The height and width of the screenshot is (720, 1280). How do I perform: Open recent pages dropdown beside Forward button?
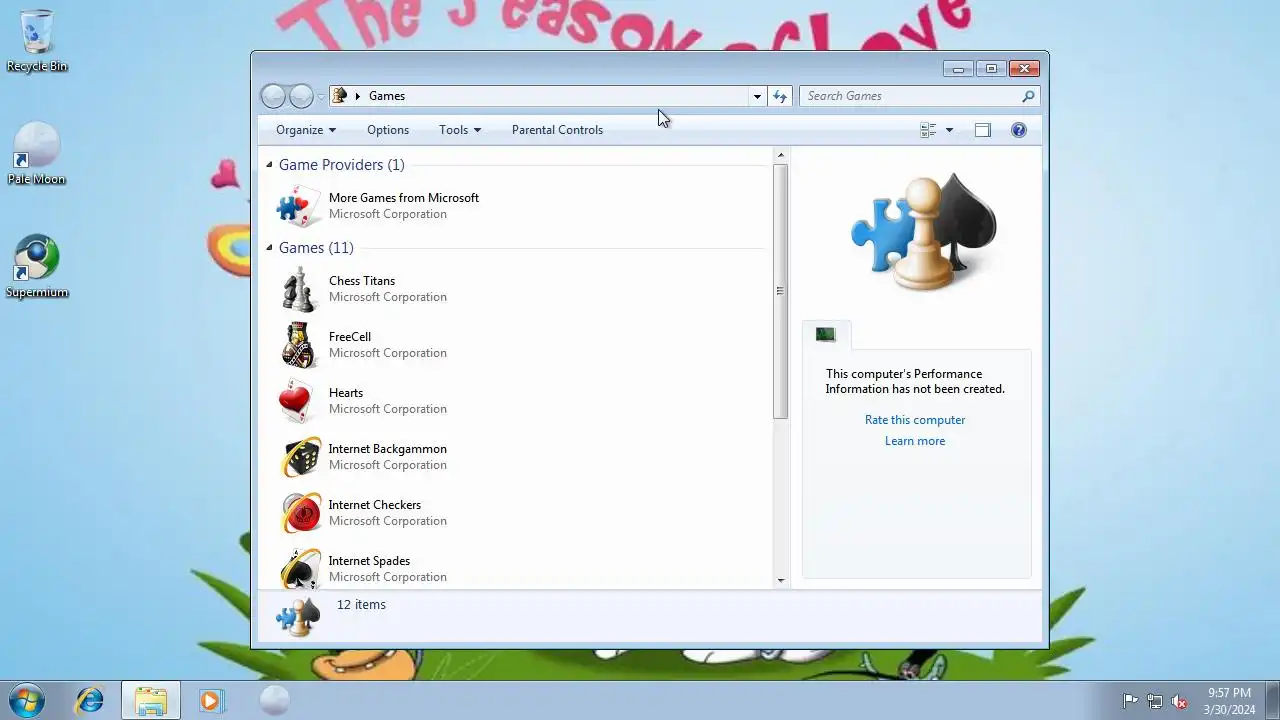(x=321, y=97)
